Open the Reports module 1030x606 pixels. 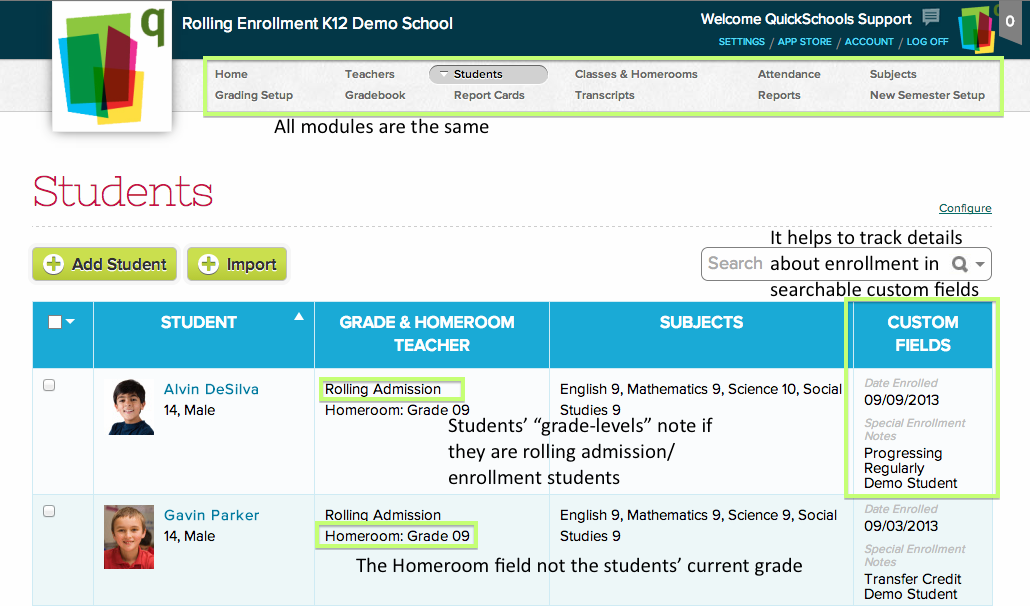coord(779,95)
